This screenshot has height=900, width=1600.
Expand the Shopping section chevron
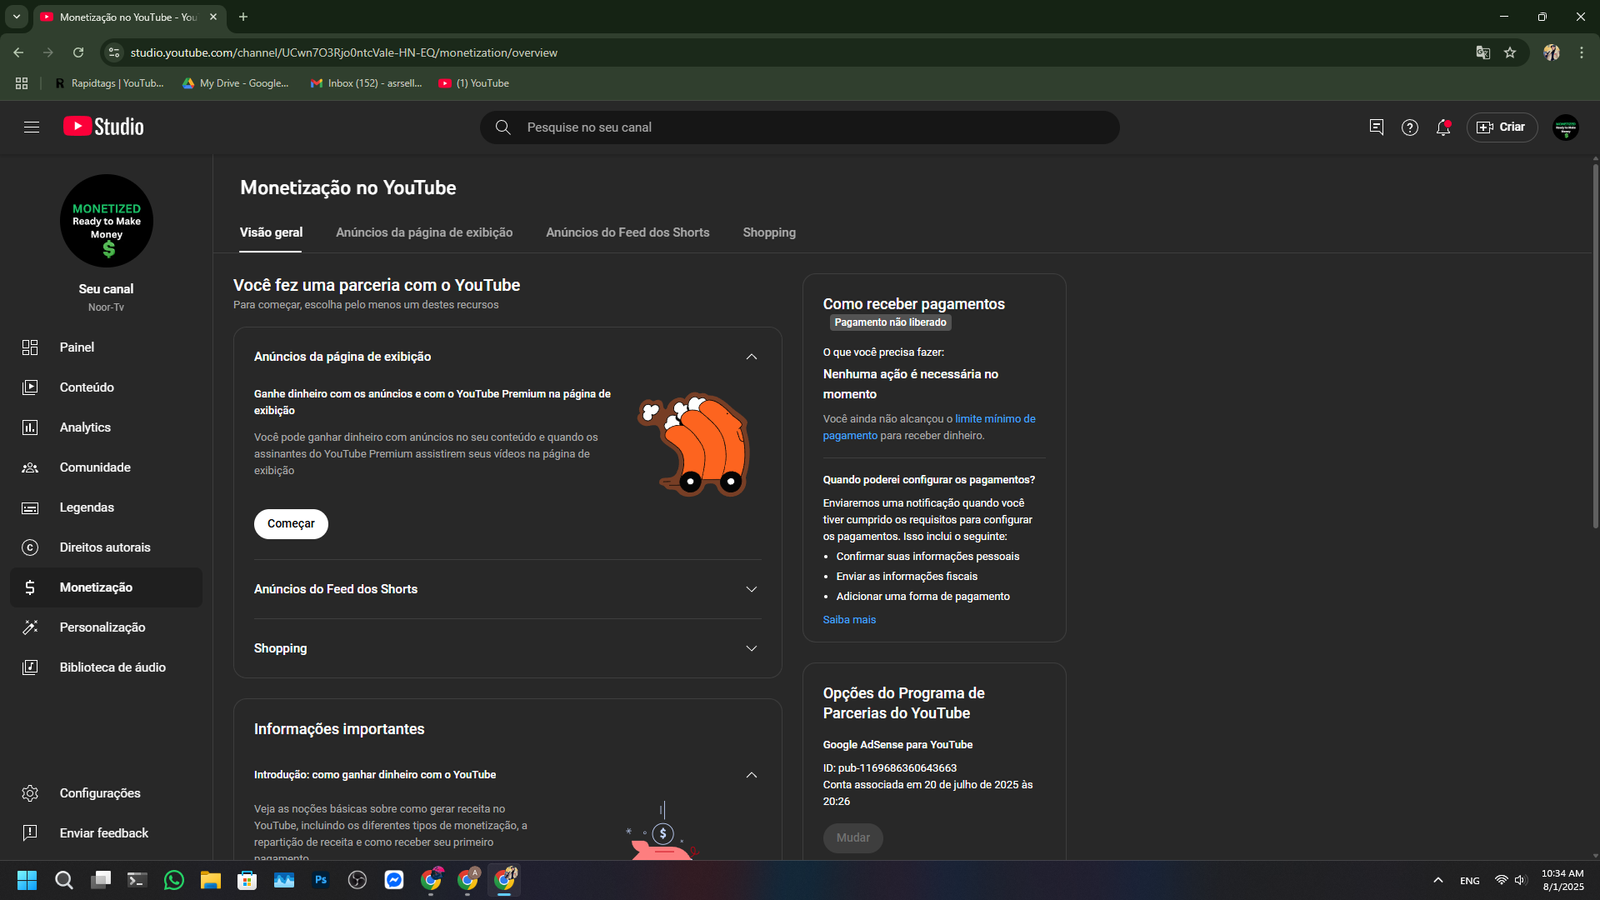click(x=751, y=648)
